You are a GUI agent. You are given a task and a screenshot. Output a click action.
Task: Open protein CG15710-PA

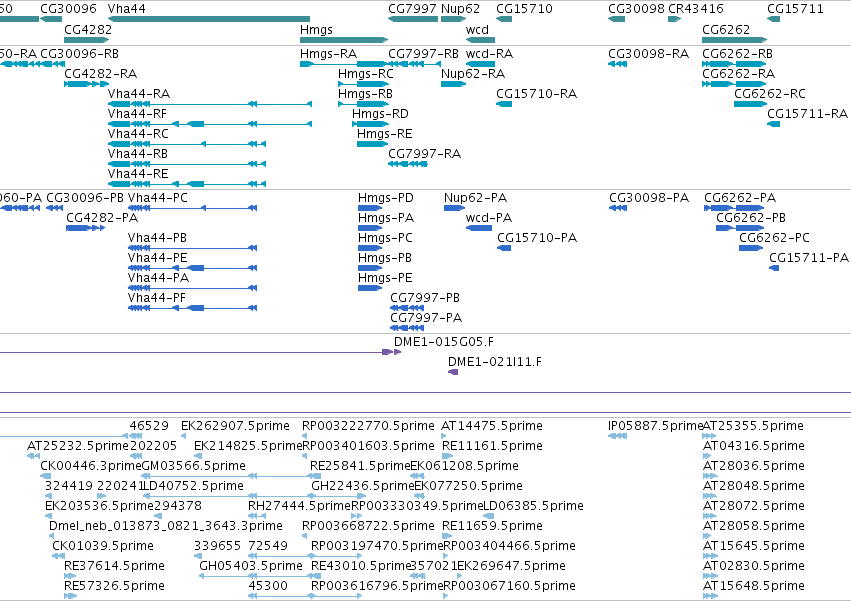[x=504, y=248]
